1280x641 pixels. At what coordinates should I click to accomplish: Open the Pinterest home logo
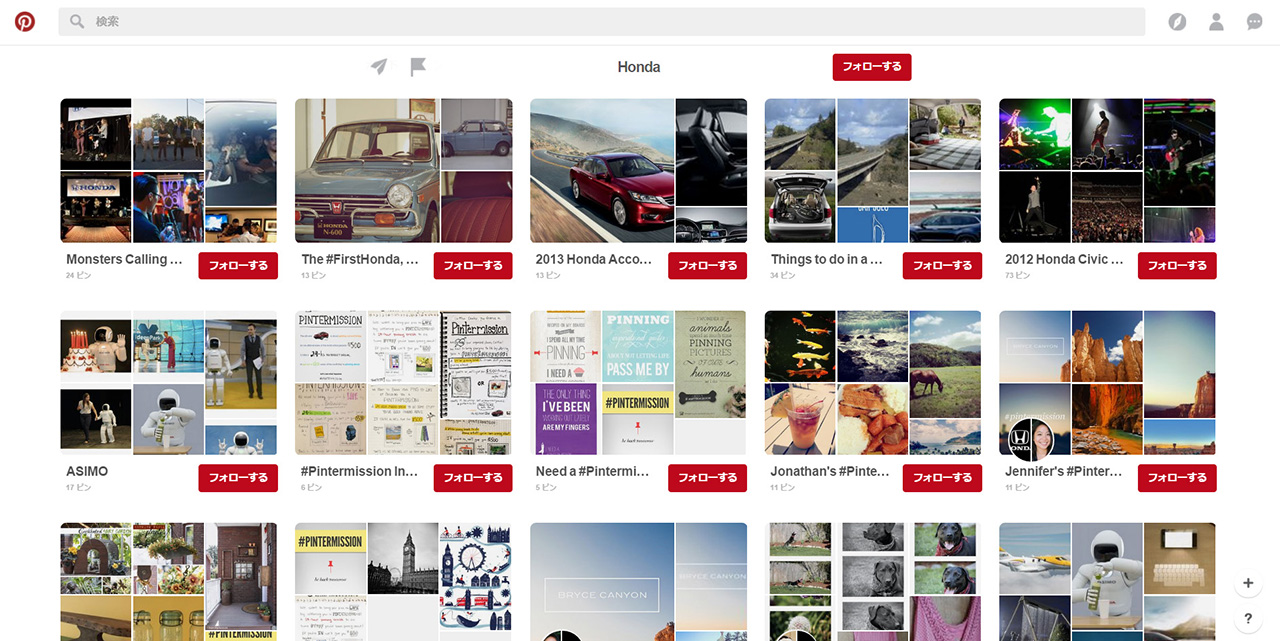pyautogui.click(x=25, y=21)
